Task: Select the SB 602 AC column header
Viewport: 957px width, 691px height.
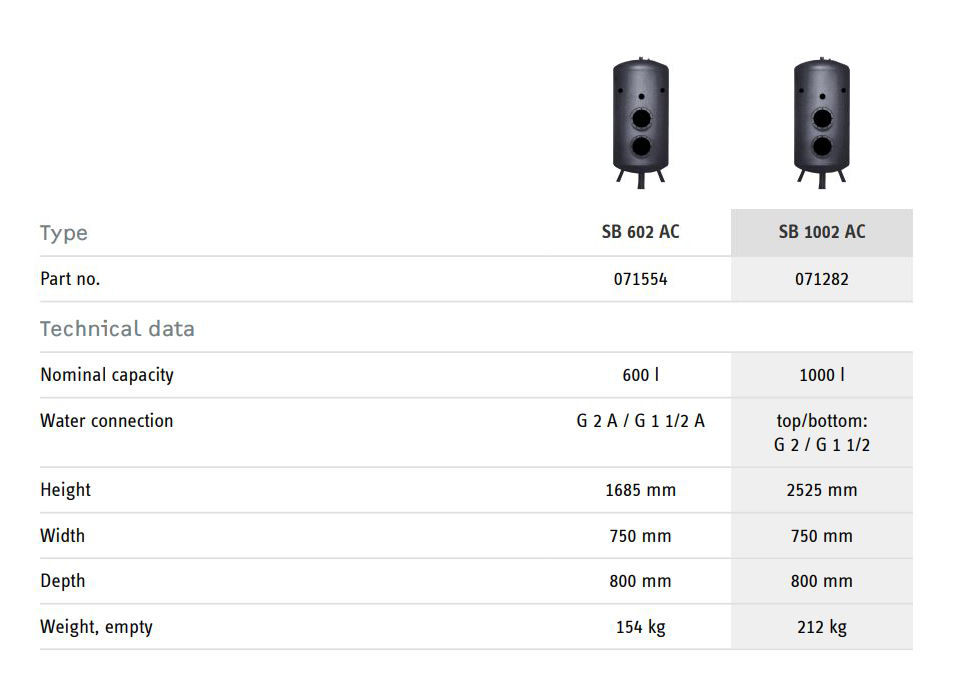Action: pyautogui.click(x=640, y=232)
